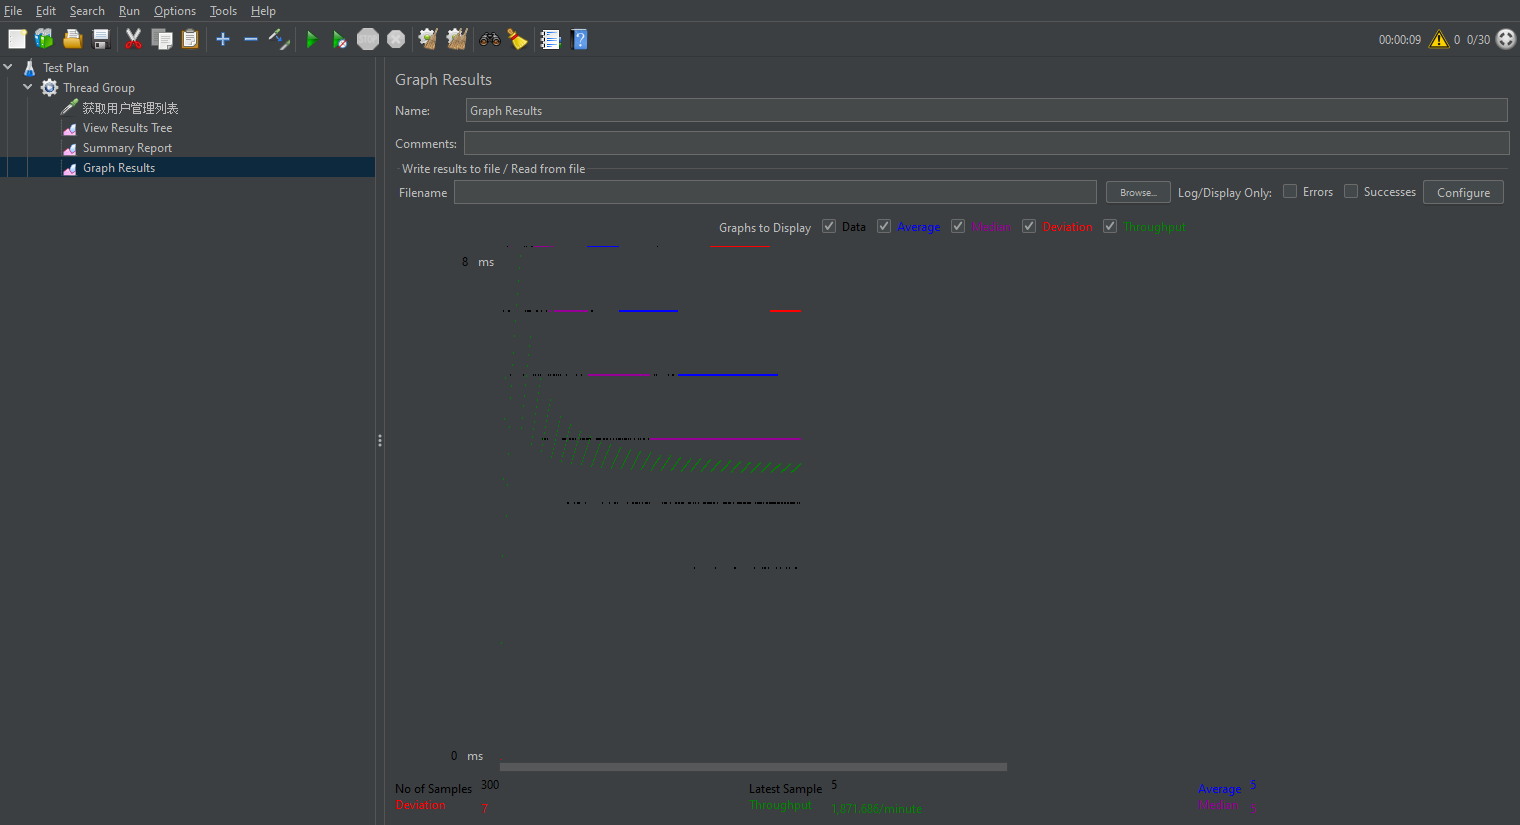Expand all nodes with plus icon
Image resolution: width=1520 pixels, height=825 pixels.
[223, 39]
